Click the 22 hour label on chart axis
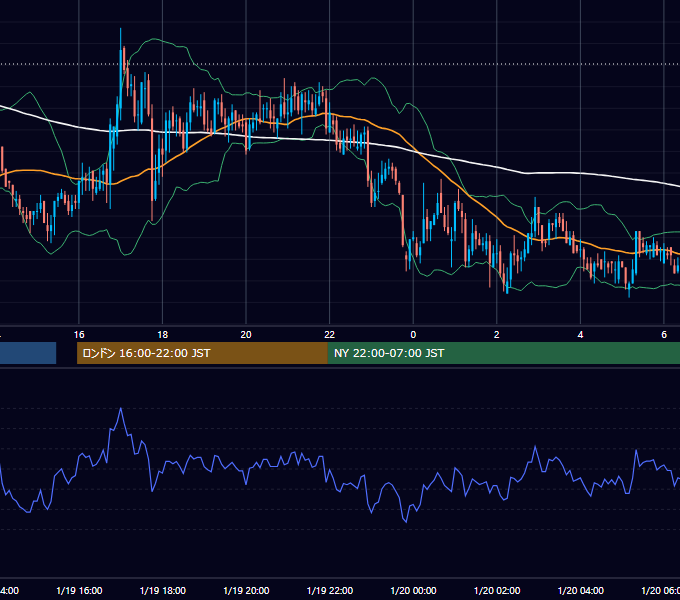The width and height of the screenshot is (680, 600). tap(330, 335)
